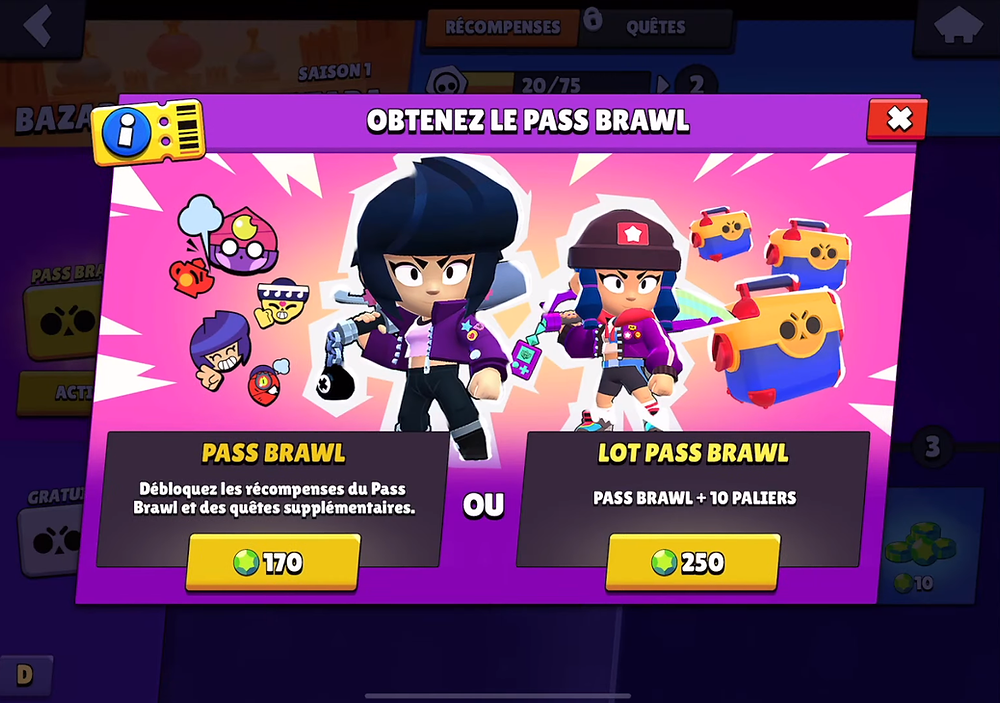Select the big Mega Box icon
The image size is (1000, 703).
[x=777, y=341]
